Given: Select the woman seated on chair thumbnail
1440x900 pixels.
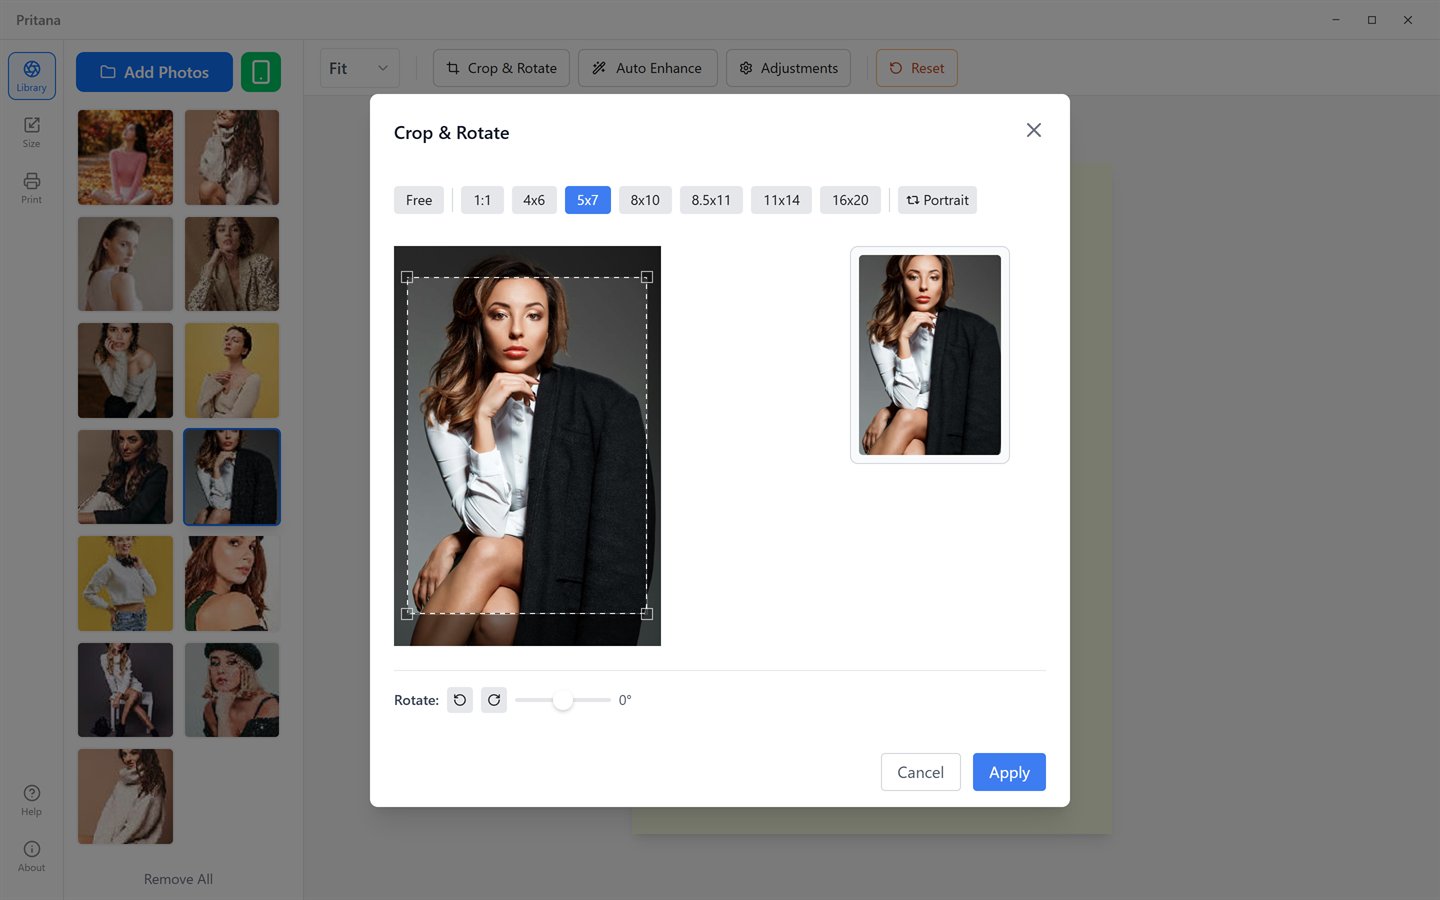Looking at the screenshot, I should 125,690.
